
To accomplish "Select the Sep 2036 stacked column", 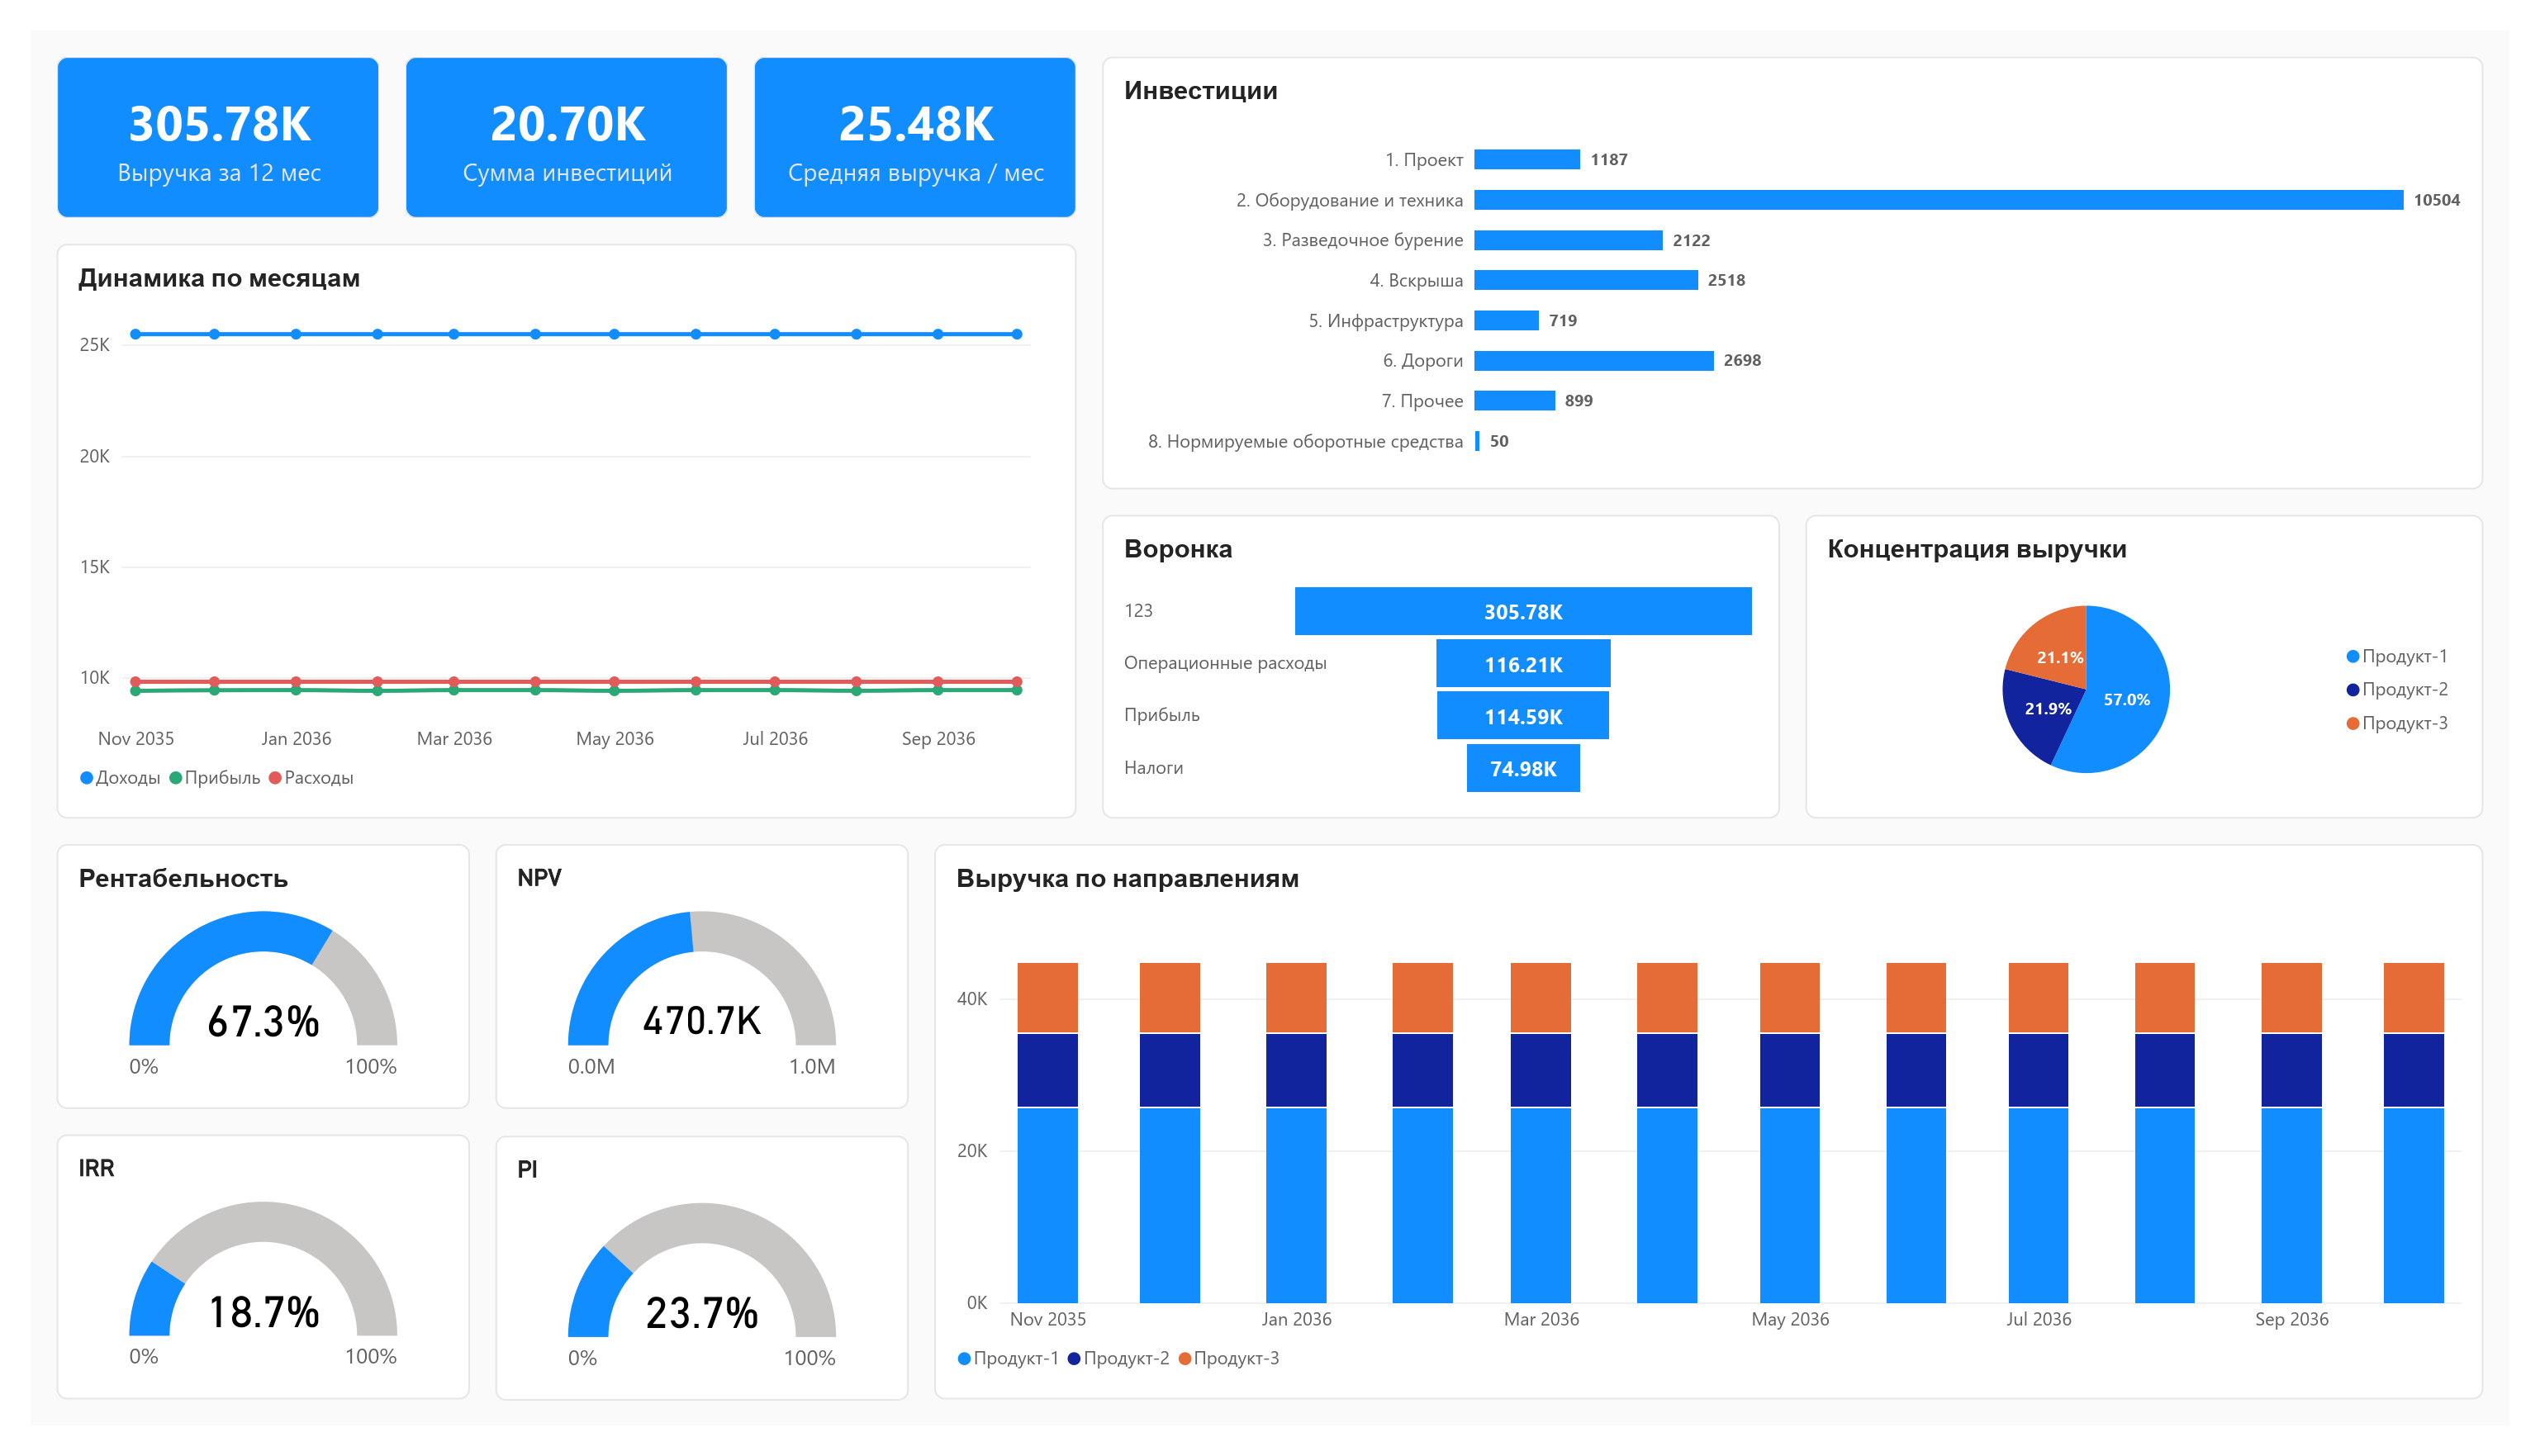I will 2291,1133.
